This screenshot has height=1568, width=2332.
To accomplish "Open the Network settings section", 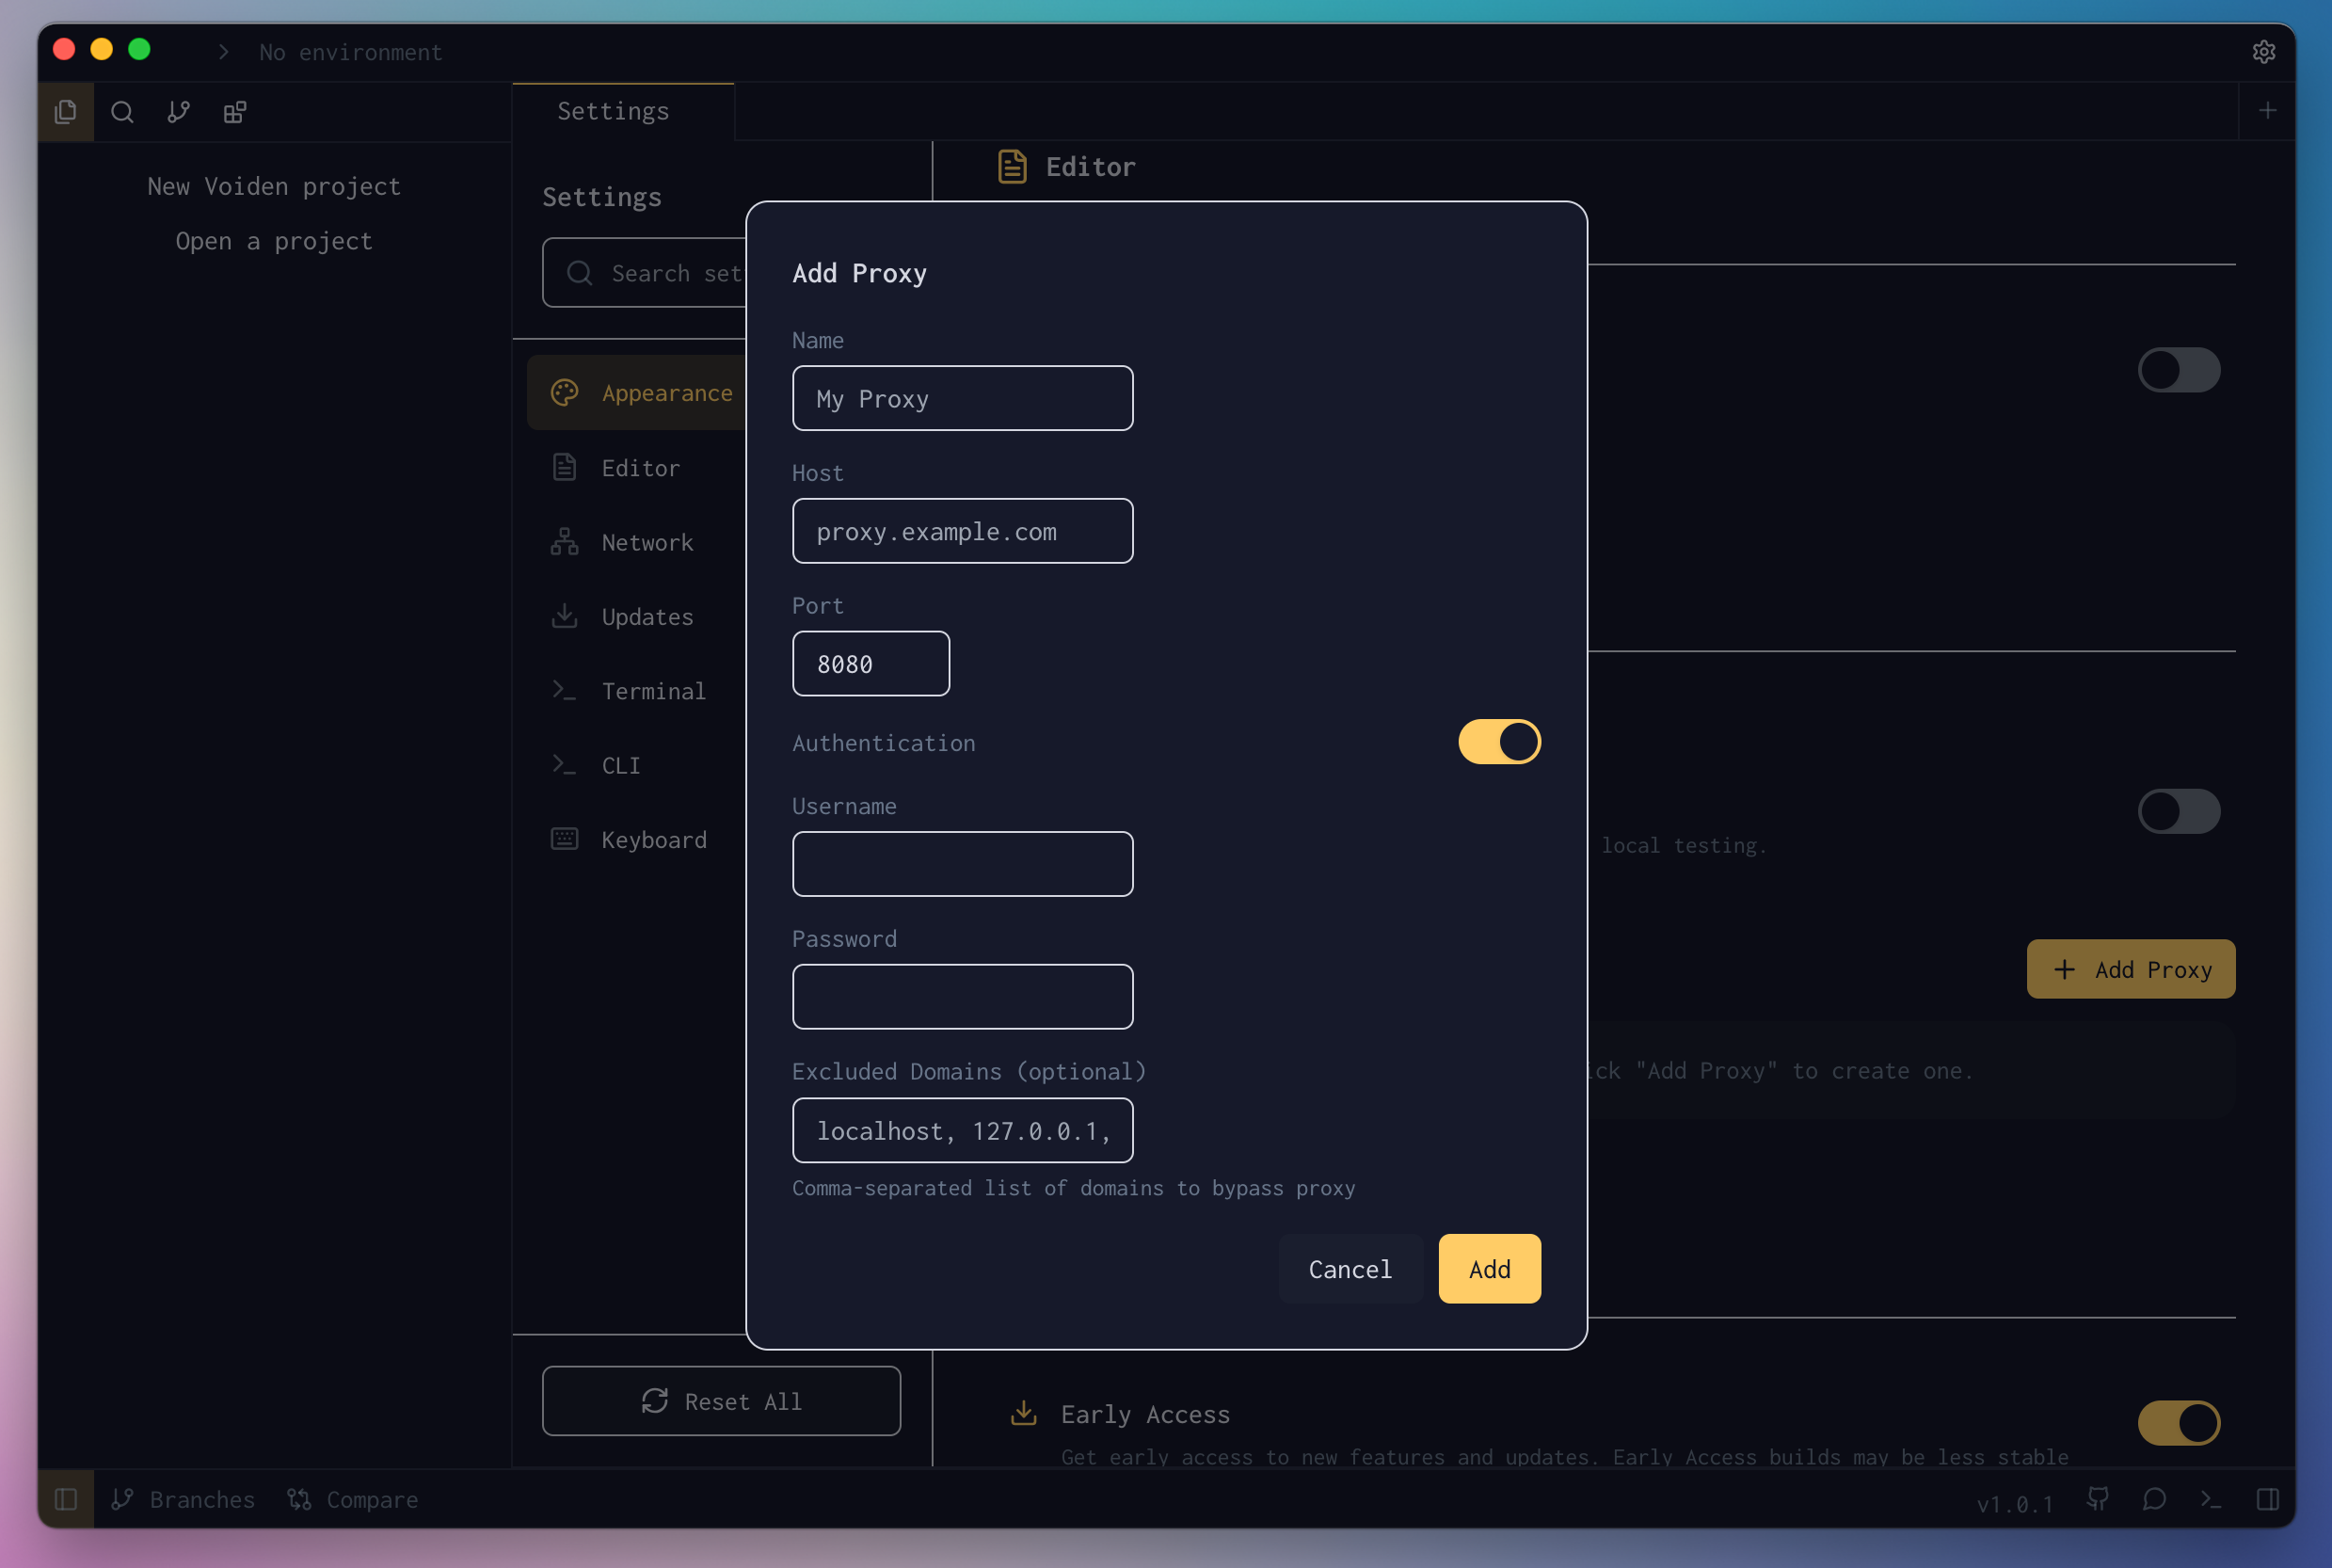I will [x=647, y=542].
